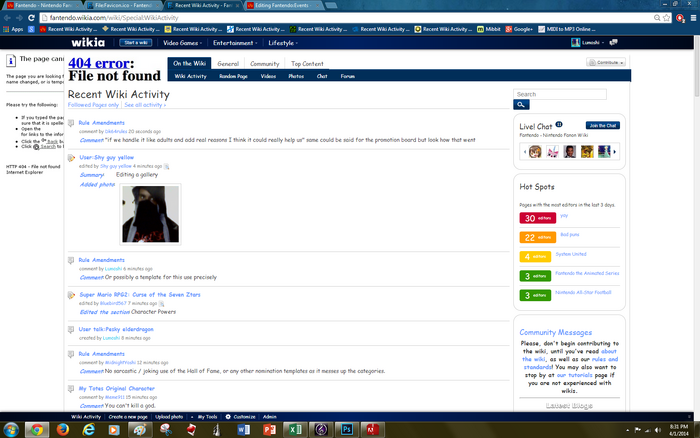Open the Lumoshi user menu
Image resolution: width=700 pixels, height=438 pixels.
coord(588,42)
